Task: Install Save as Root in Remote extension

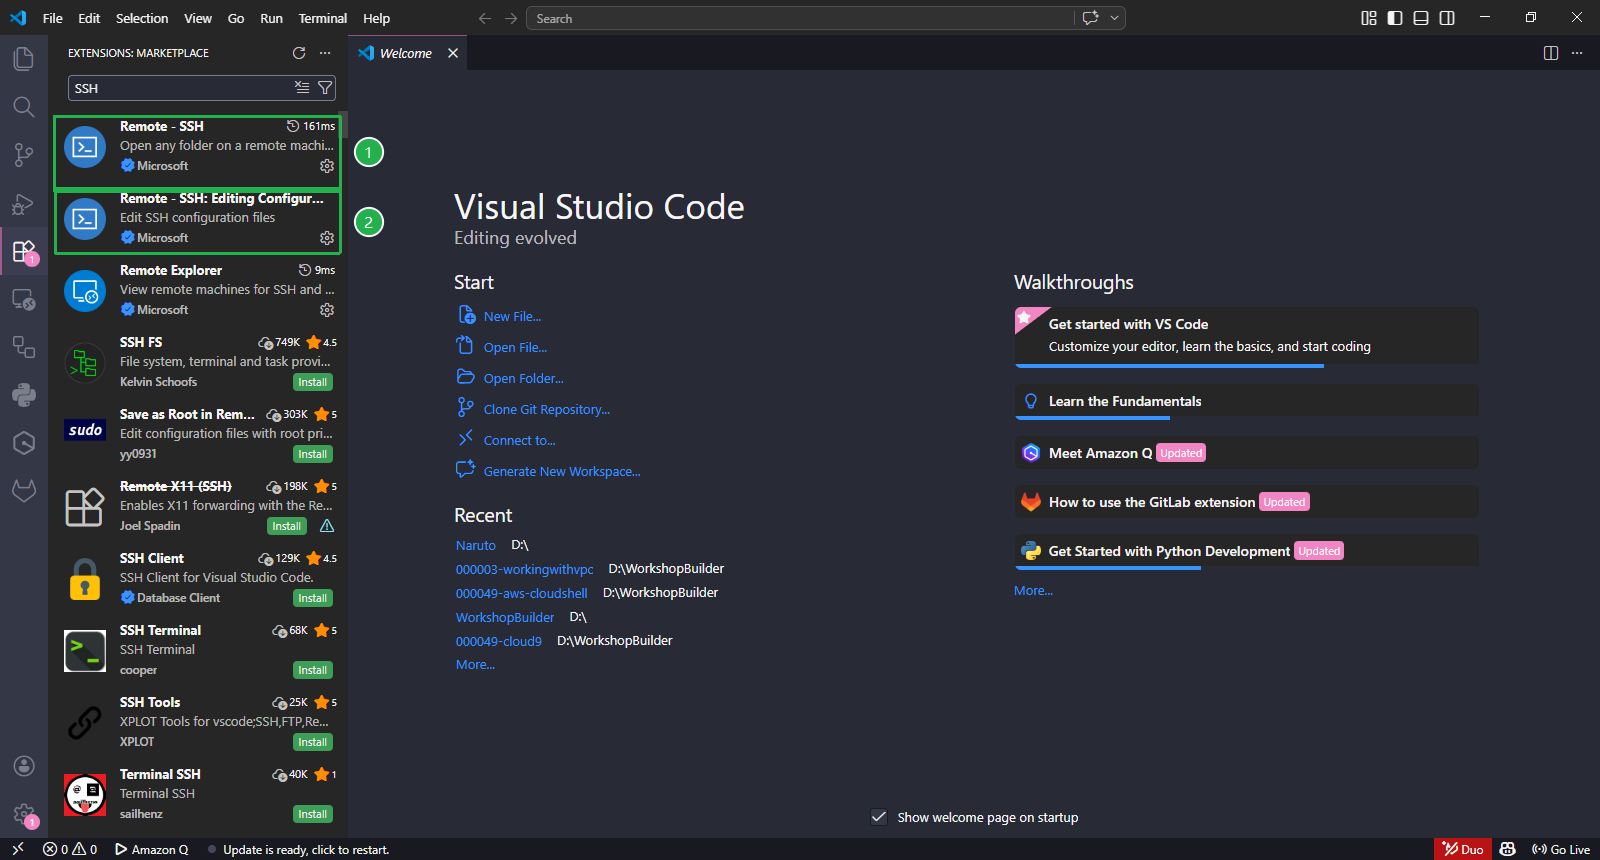Action: 313,454
